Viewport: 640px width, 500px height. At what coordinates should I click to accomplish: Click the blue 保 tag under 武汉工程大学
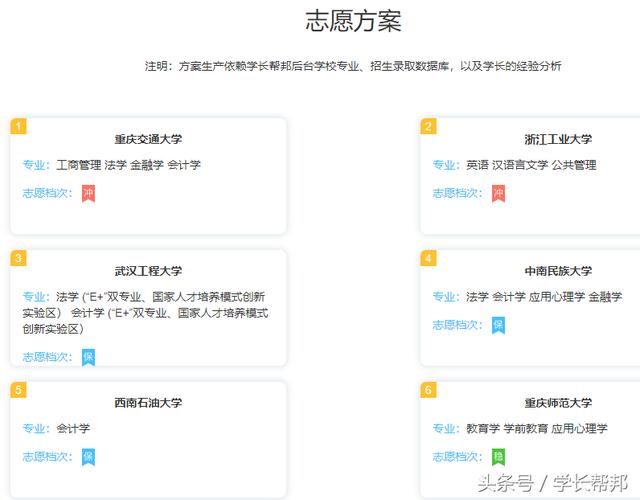click(x=88, y=357)
